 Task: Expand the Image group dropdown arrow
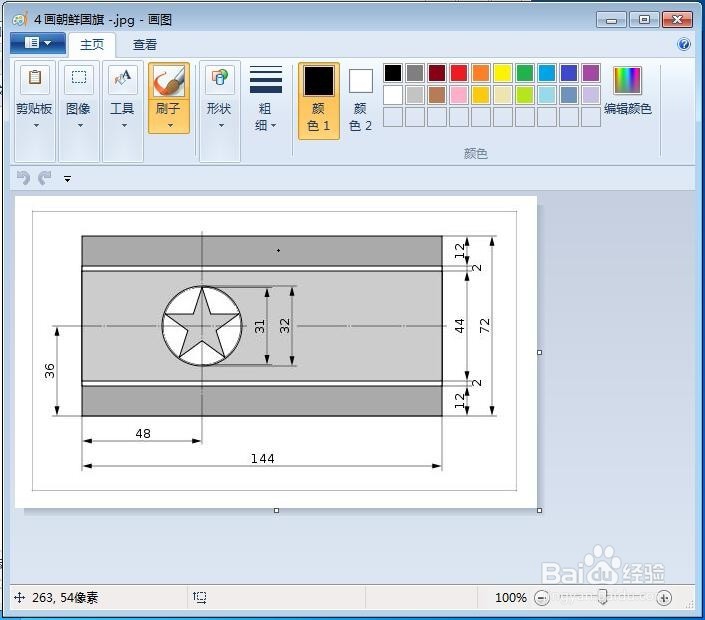click(80, 125)
